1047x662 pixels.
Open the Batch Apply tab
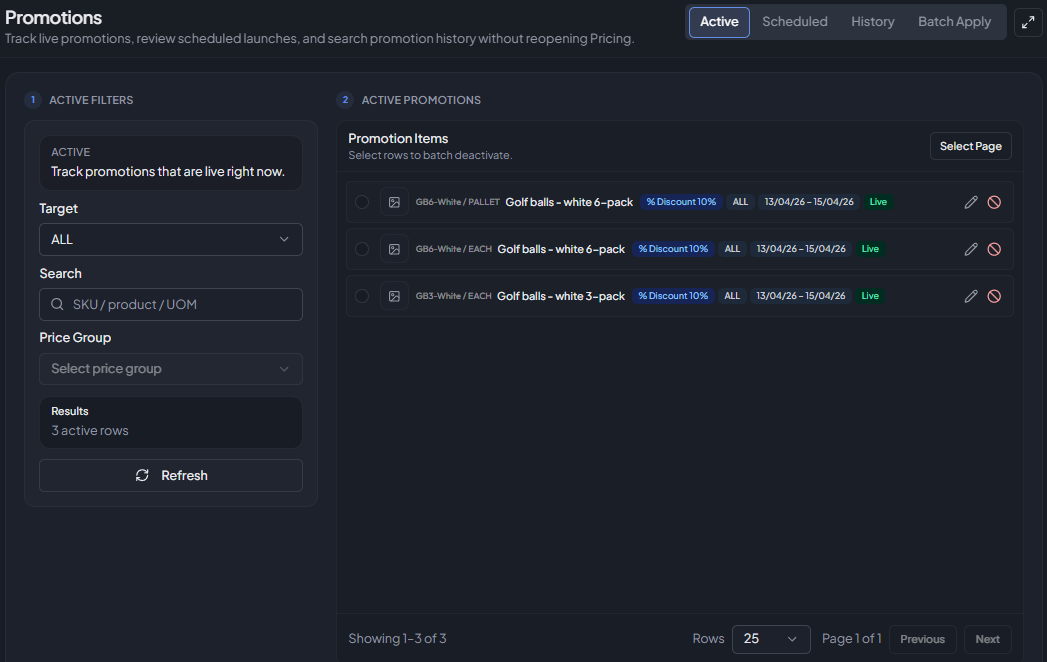954,22
